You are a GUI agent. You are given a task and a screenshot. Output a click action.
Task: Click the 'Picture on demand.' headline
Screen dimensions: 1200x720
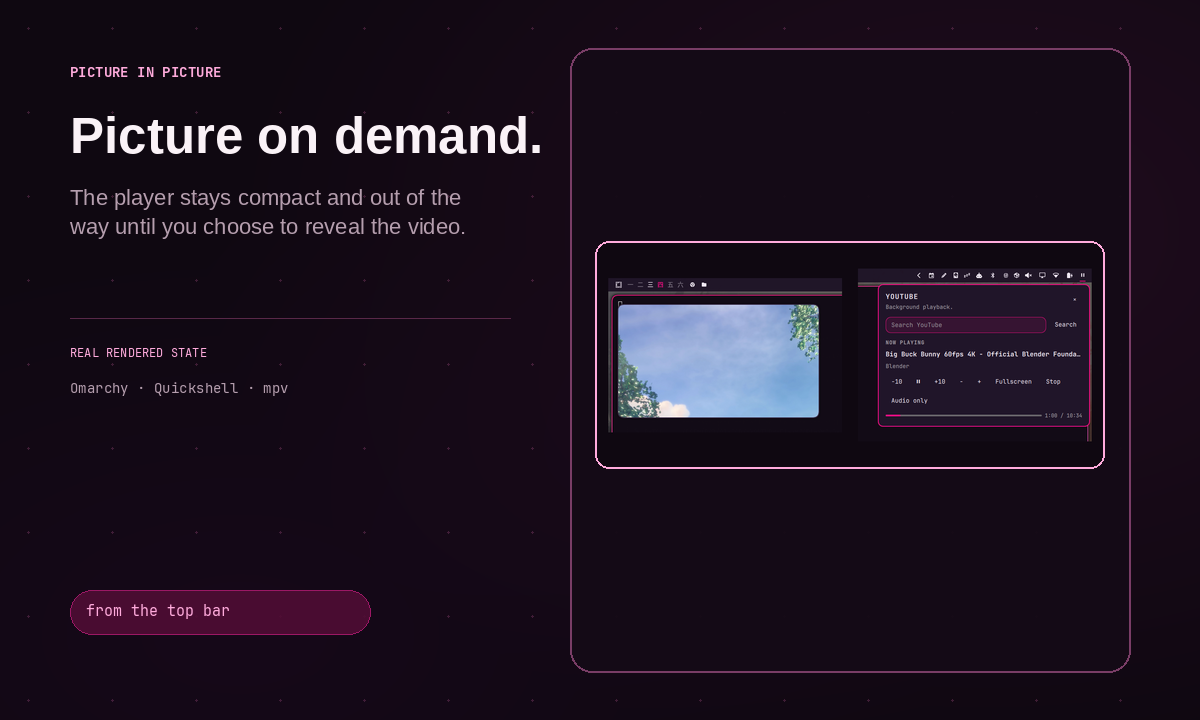(306, 136)
